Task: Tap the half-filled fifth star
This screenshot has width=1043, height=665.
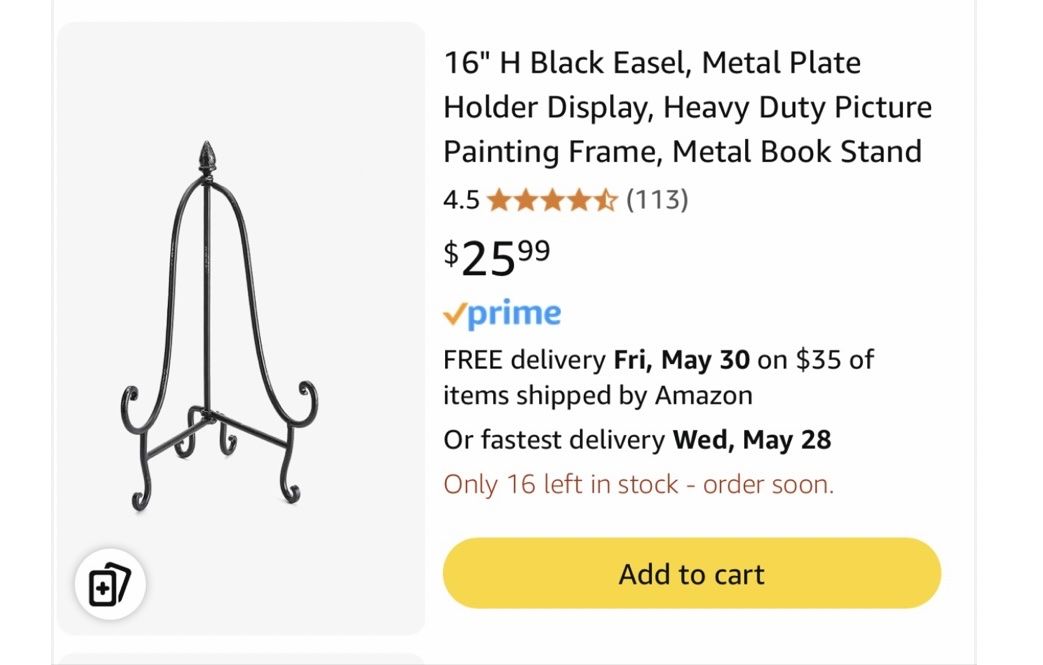Action: click(x=605, y=200)
